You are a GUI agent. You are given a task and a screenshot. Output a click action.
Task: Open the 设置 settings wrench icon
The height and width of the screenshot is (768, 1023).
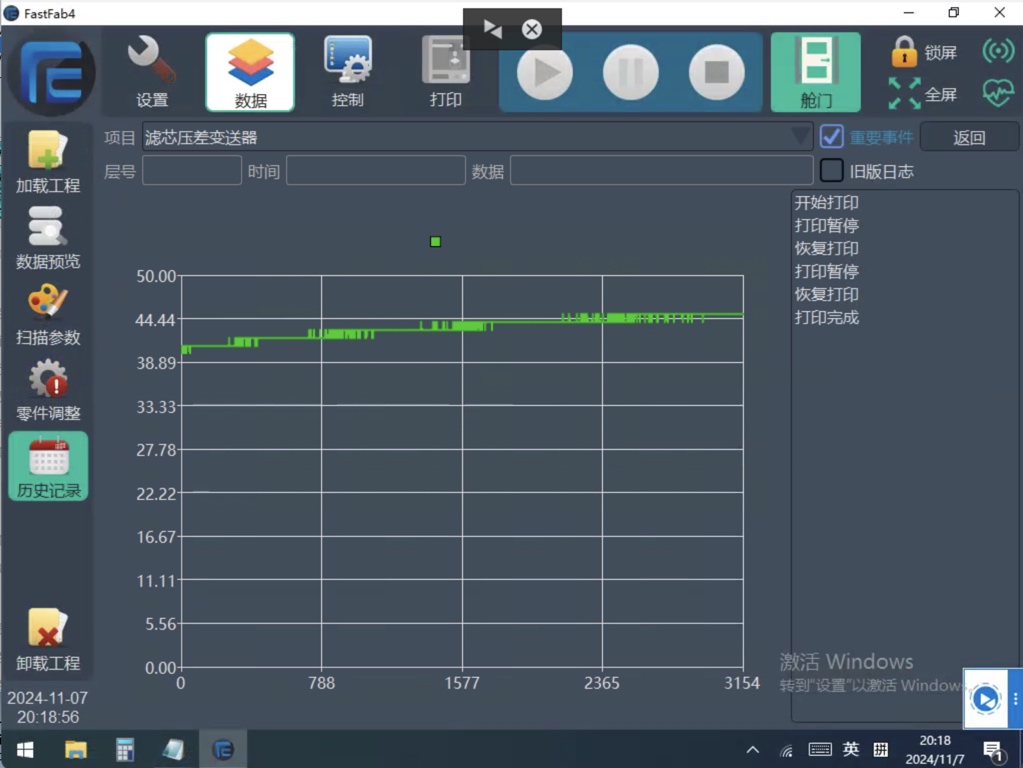pyautogui.click(x=152, y=71)
